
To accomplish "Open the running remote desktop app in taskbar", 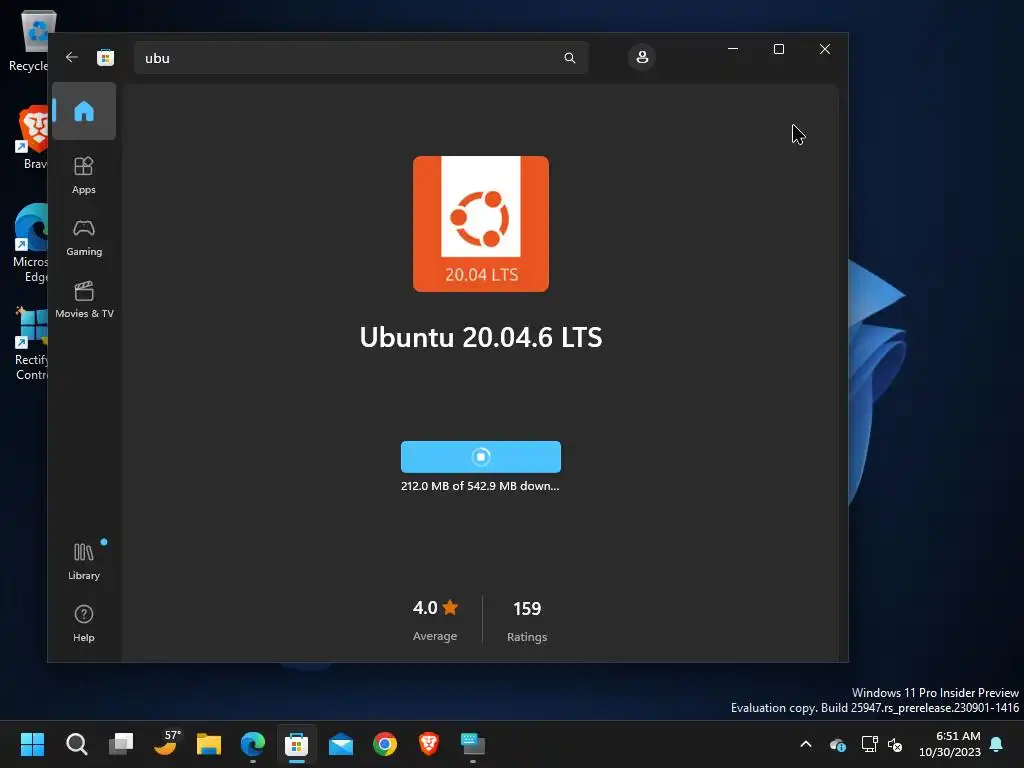I will coord(473,744).
